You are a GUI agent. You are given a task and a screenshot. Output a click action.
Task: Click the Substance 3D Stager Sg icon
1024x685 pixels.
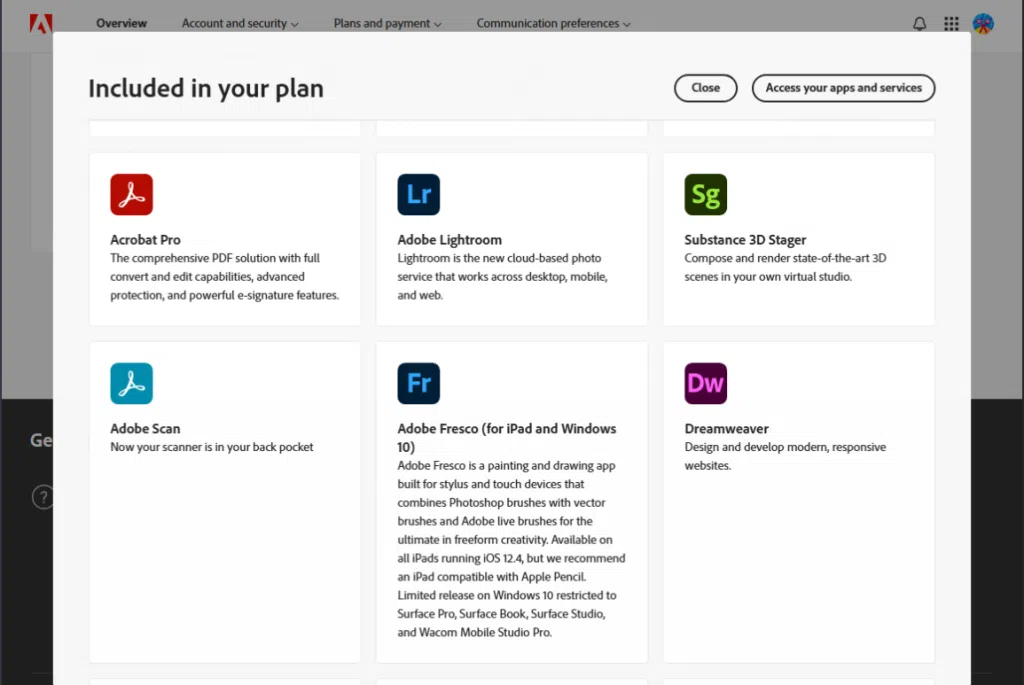[x=705, y=195]
